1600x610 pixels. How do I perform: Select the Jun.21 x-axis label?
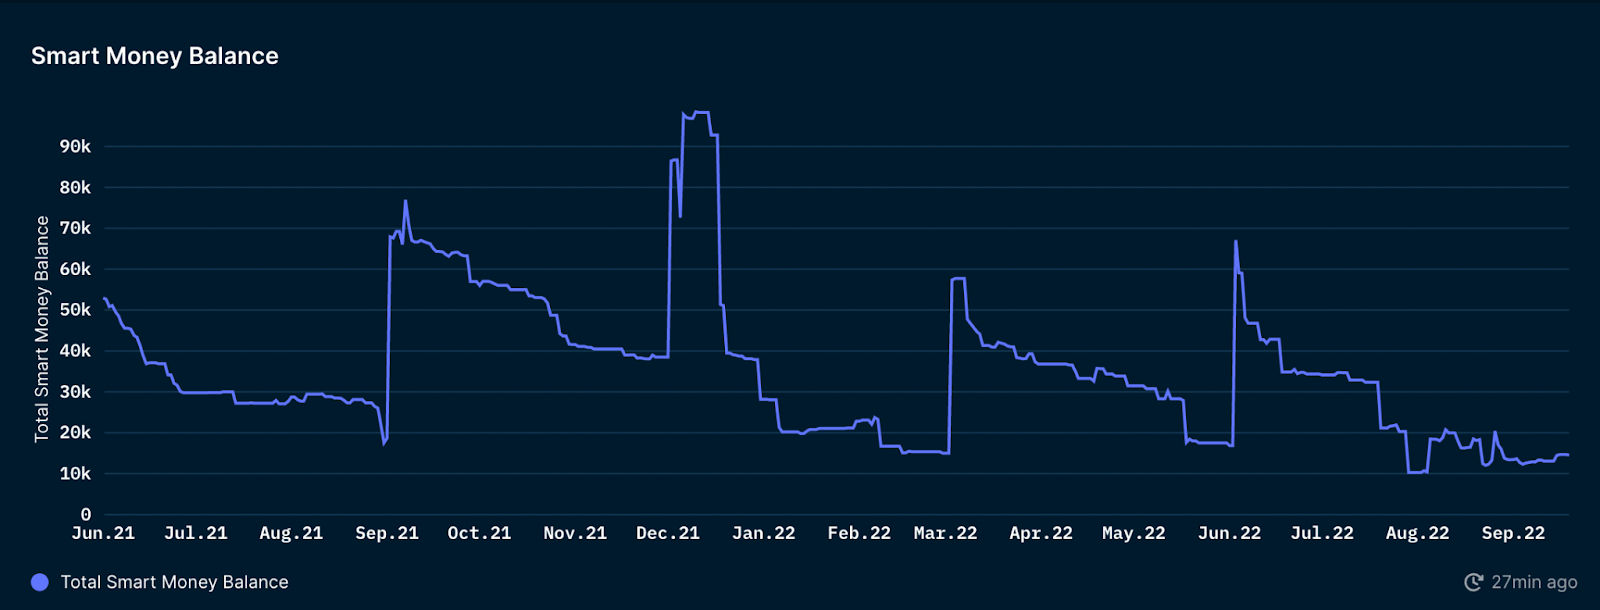point(103,533)
